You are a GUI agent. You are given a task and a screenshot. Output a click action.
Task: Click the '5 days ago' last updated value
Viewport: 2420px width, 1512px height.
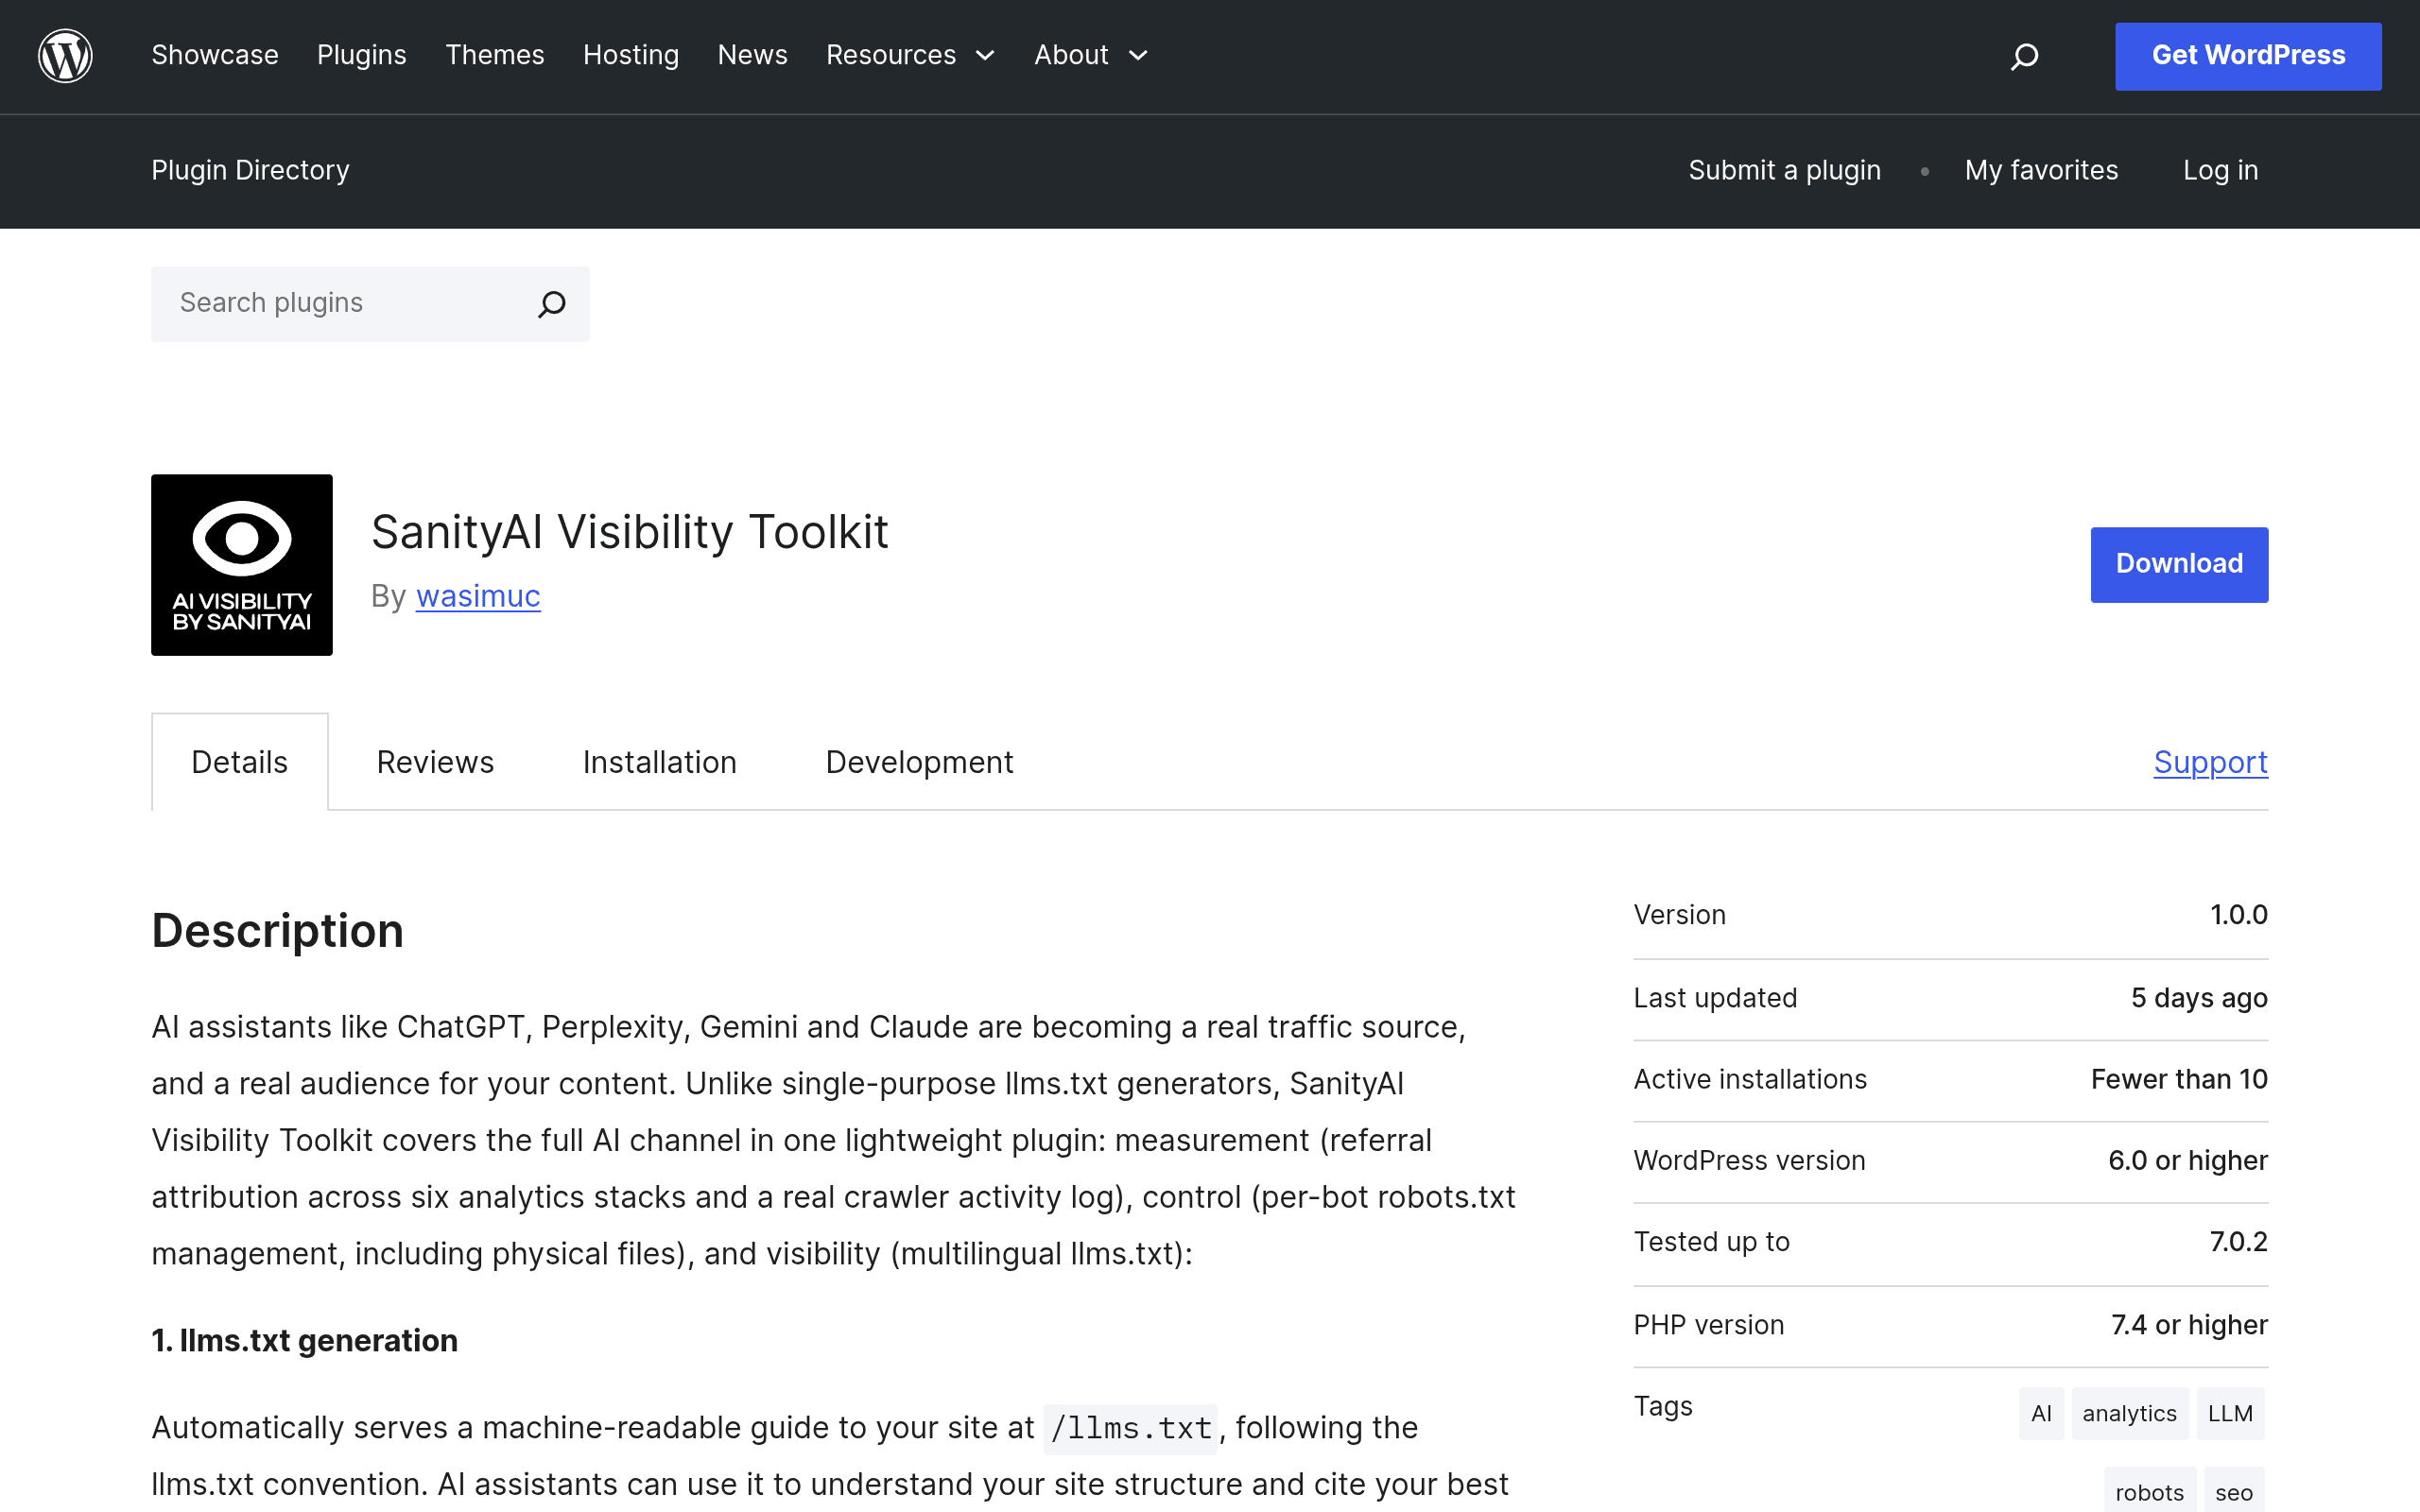click(2199, 998)
